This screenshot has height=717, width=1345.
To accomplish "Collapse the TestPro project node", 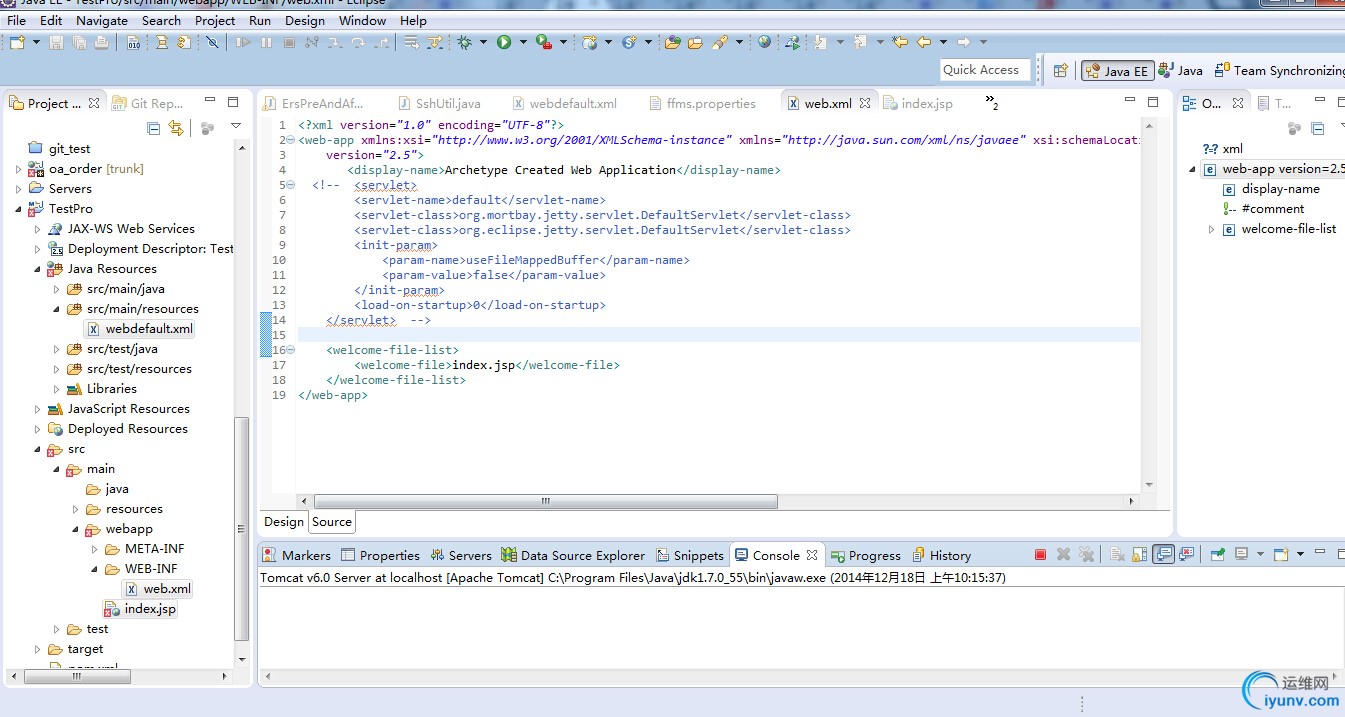I will [x=19, y=209].
